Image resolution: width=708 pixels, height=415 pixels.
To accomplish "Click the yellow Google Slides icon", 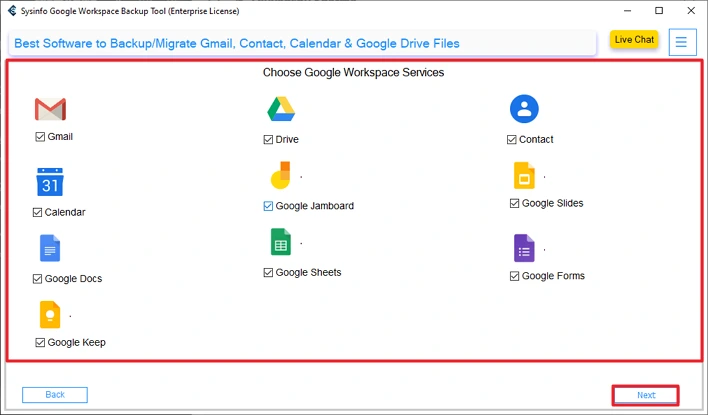I will (524, 175).
